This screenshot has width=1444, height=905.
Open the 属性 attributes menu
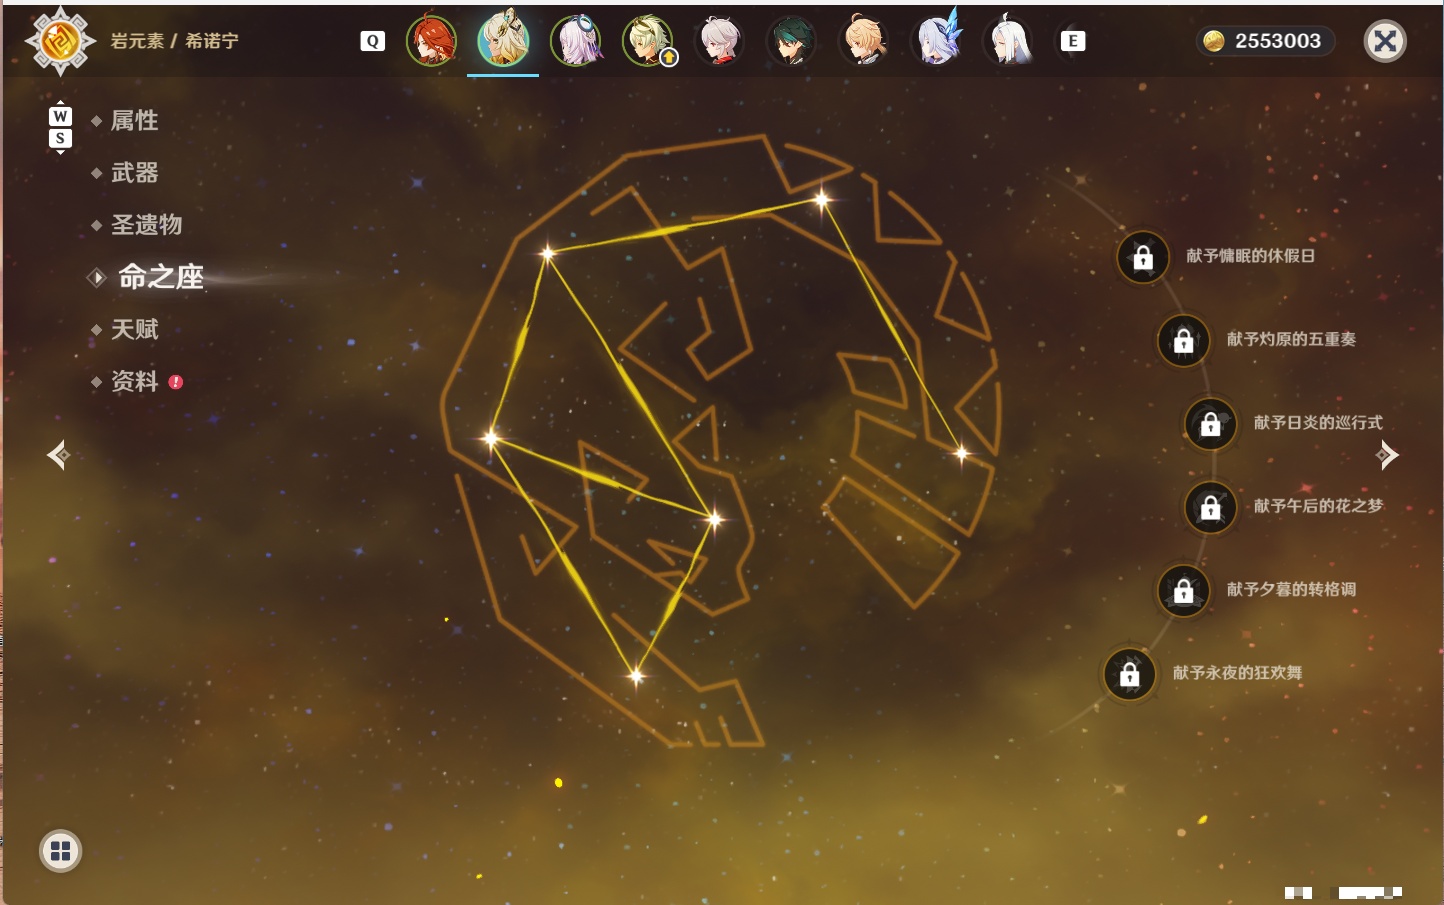click(134, 121)
